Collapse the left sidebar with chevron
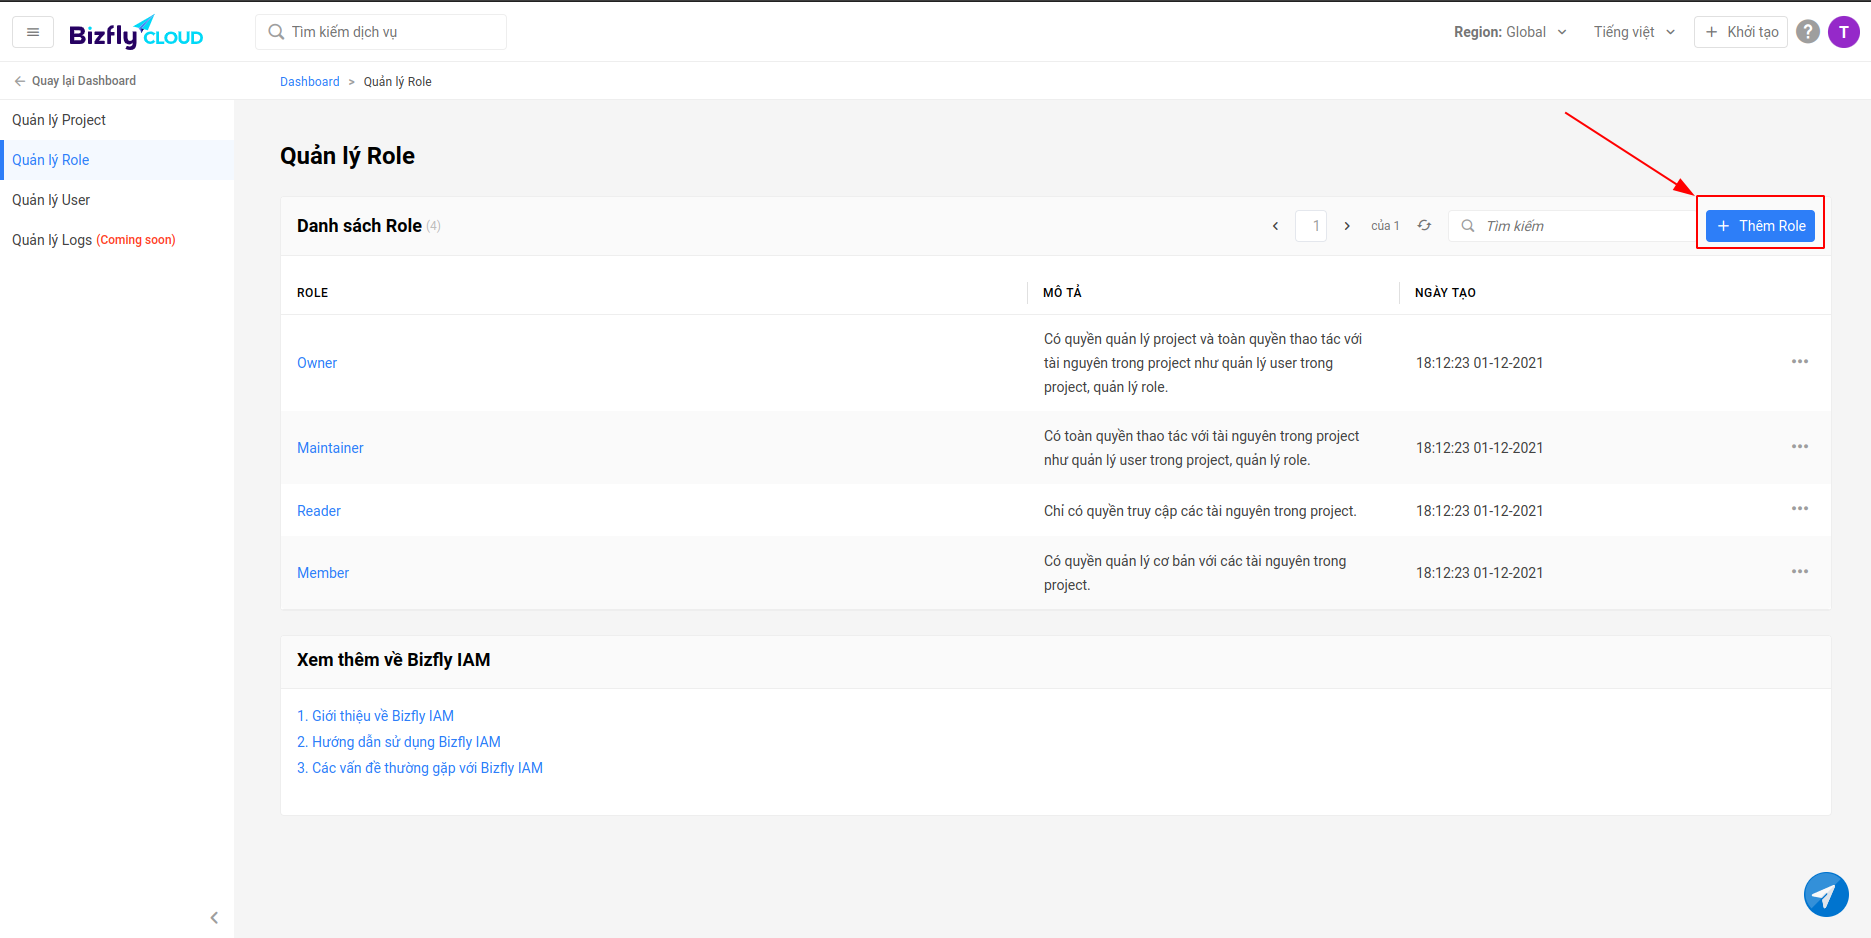Viewport: 1871px width, 938px height. coord(214,917)
